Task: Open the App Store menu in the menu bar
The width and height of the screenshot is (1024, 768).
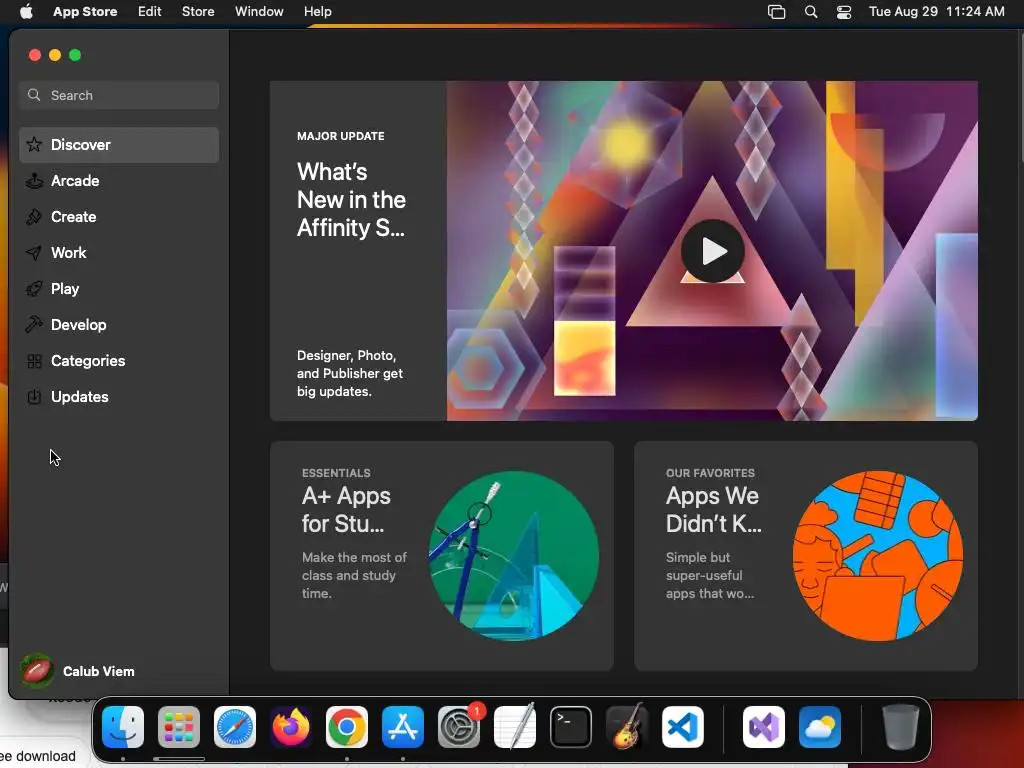Action: pyautogui.click(x=85, y=12)
